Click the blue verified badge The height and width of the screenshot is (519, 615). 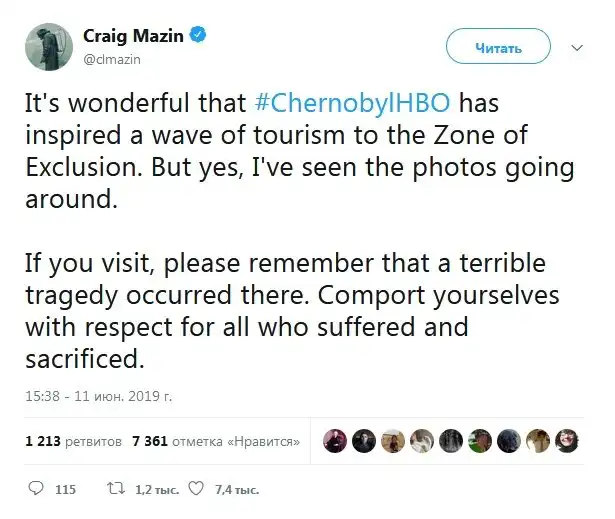point(200,37)
